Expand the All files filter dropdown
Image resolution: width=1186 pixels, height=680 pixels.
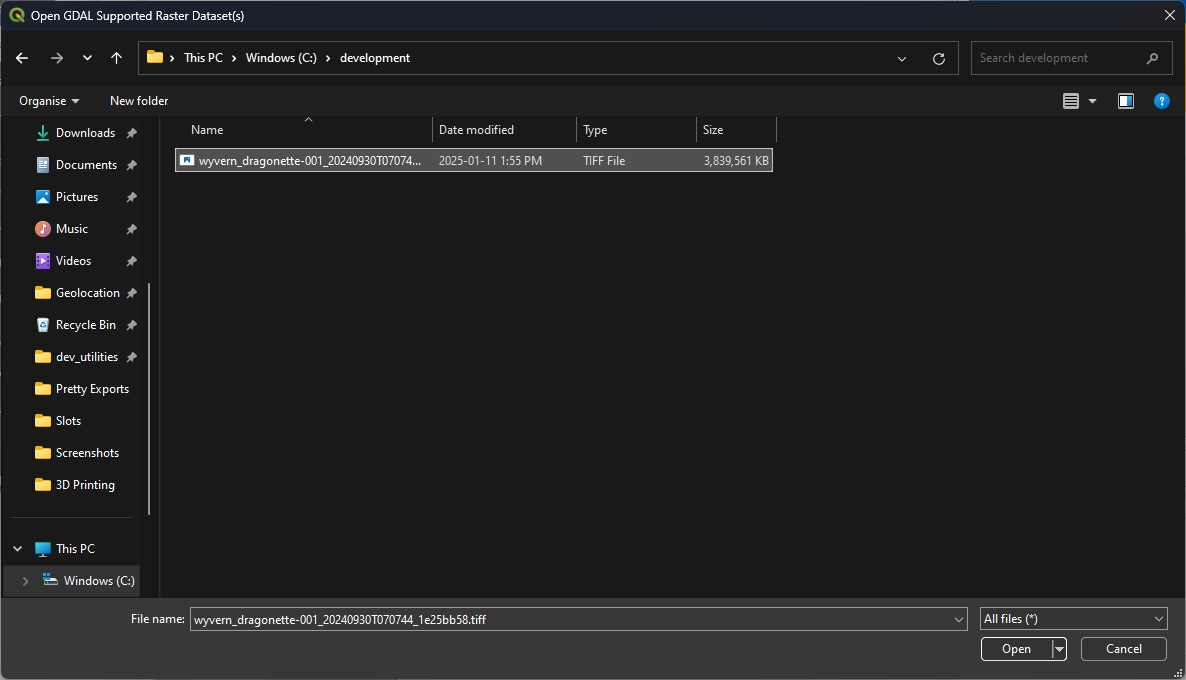coord(1074,619)
